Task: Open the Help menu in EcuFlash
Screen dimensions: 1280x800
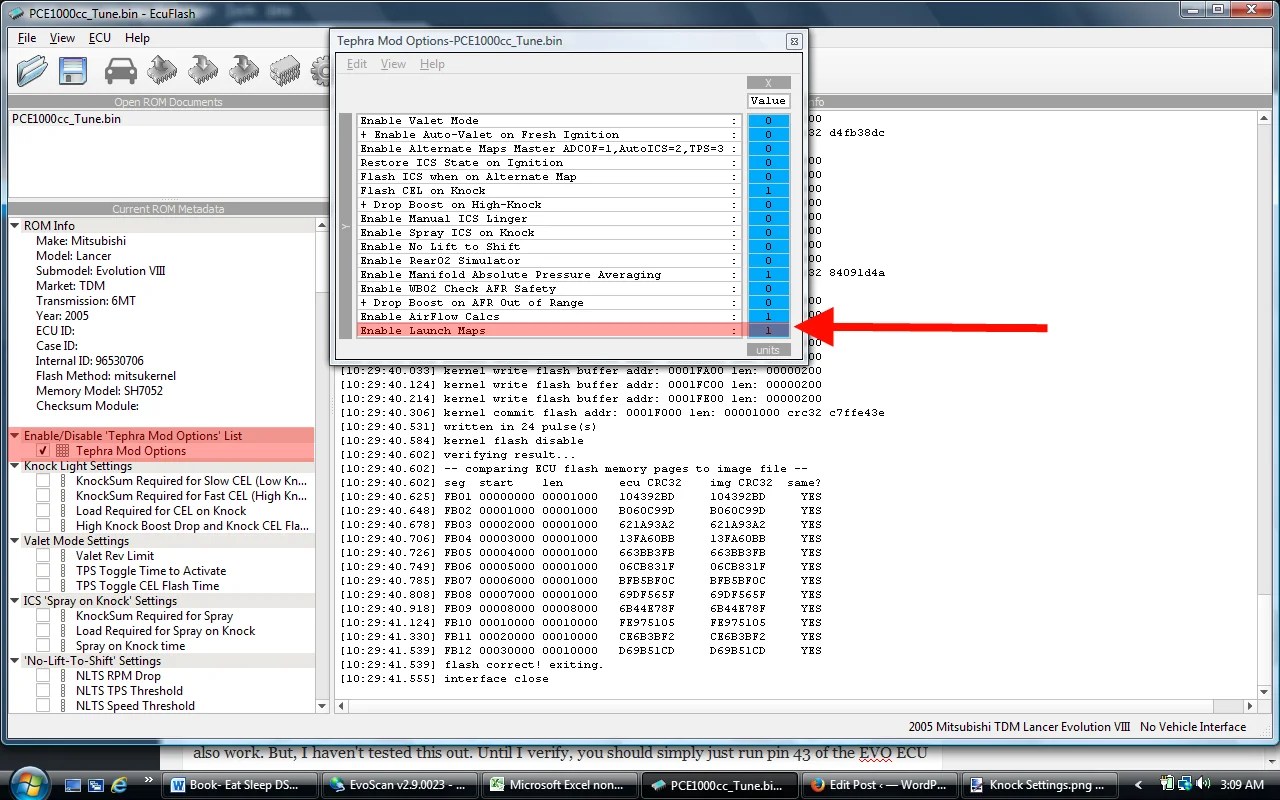Action: click(137, 38)
